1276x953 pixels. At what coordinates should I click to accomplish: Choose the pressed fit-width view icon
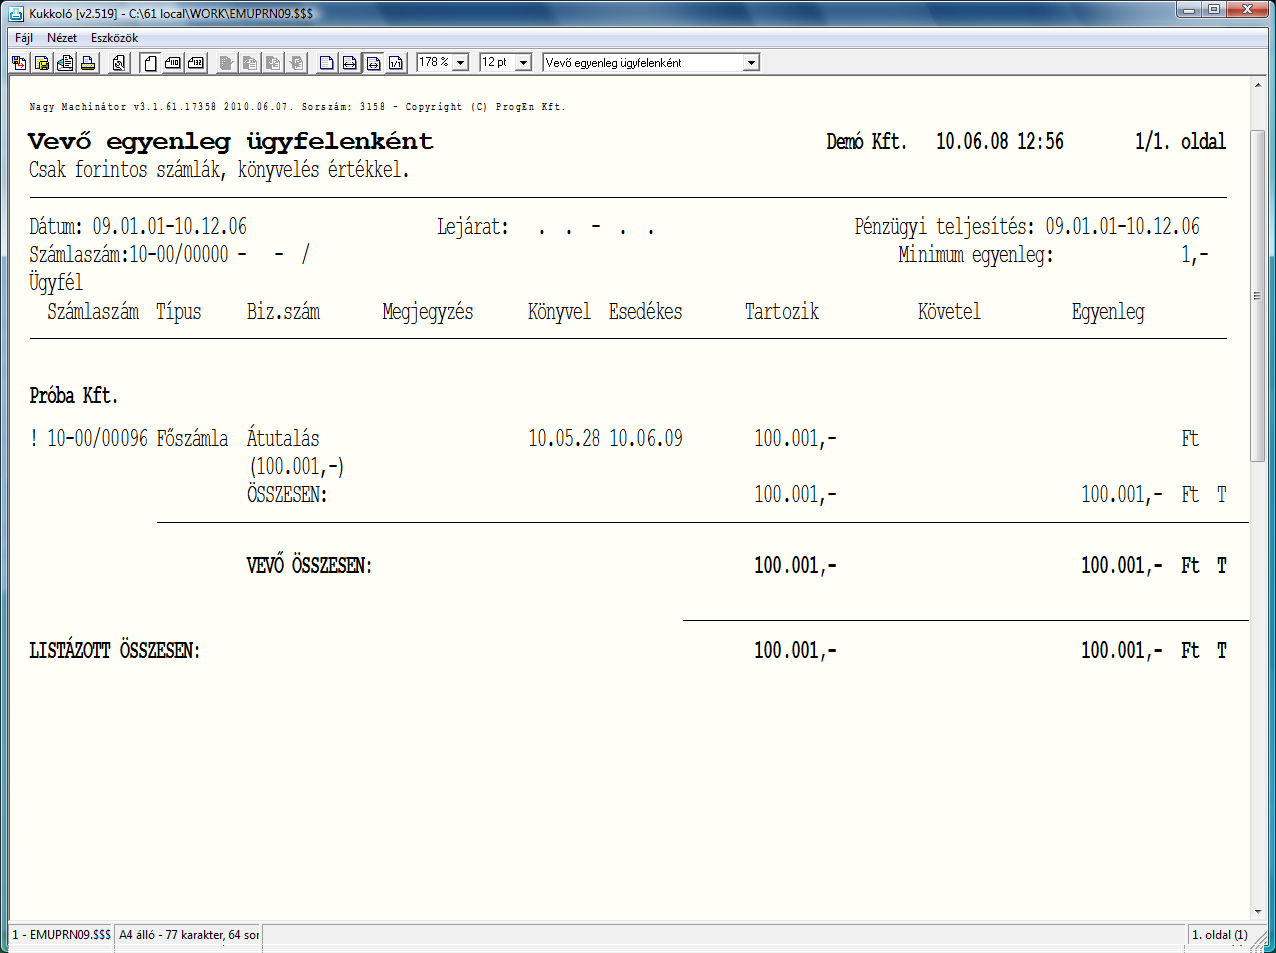pos(373,63)
